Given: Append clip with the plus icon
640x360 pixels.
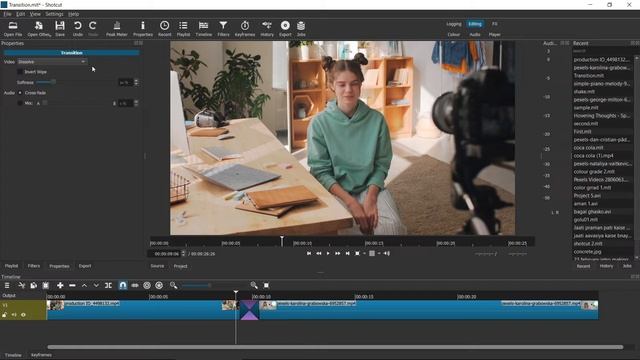Looking at the screenshot, I should point(60,285).
